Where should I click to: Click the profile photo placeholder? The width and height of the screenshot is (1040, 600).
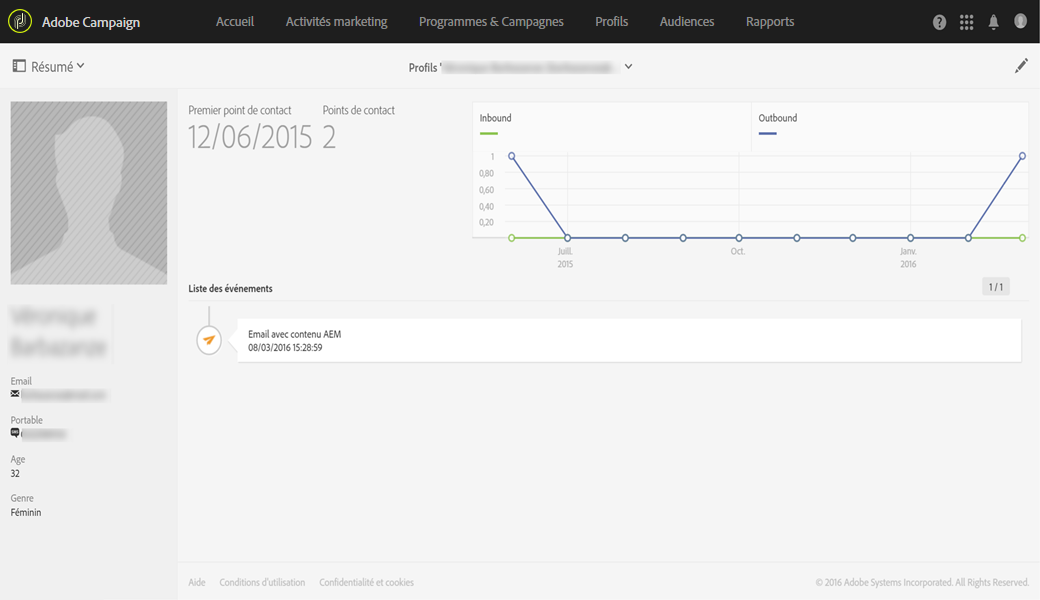click(88, 192)
